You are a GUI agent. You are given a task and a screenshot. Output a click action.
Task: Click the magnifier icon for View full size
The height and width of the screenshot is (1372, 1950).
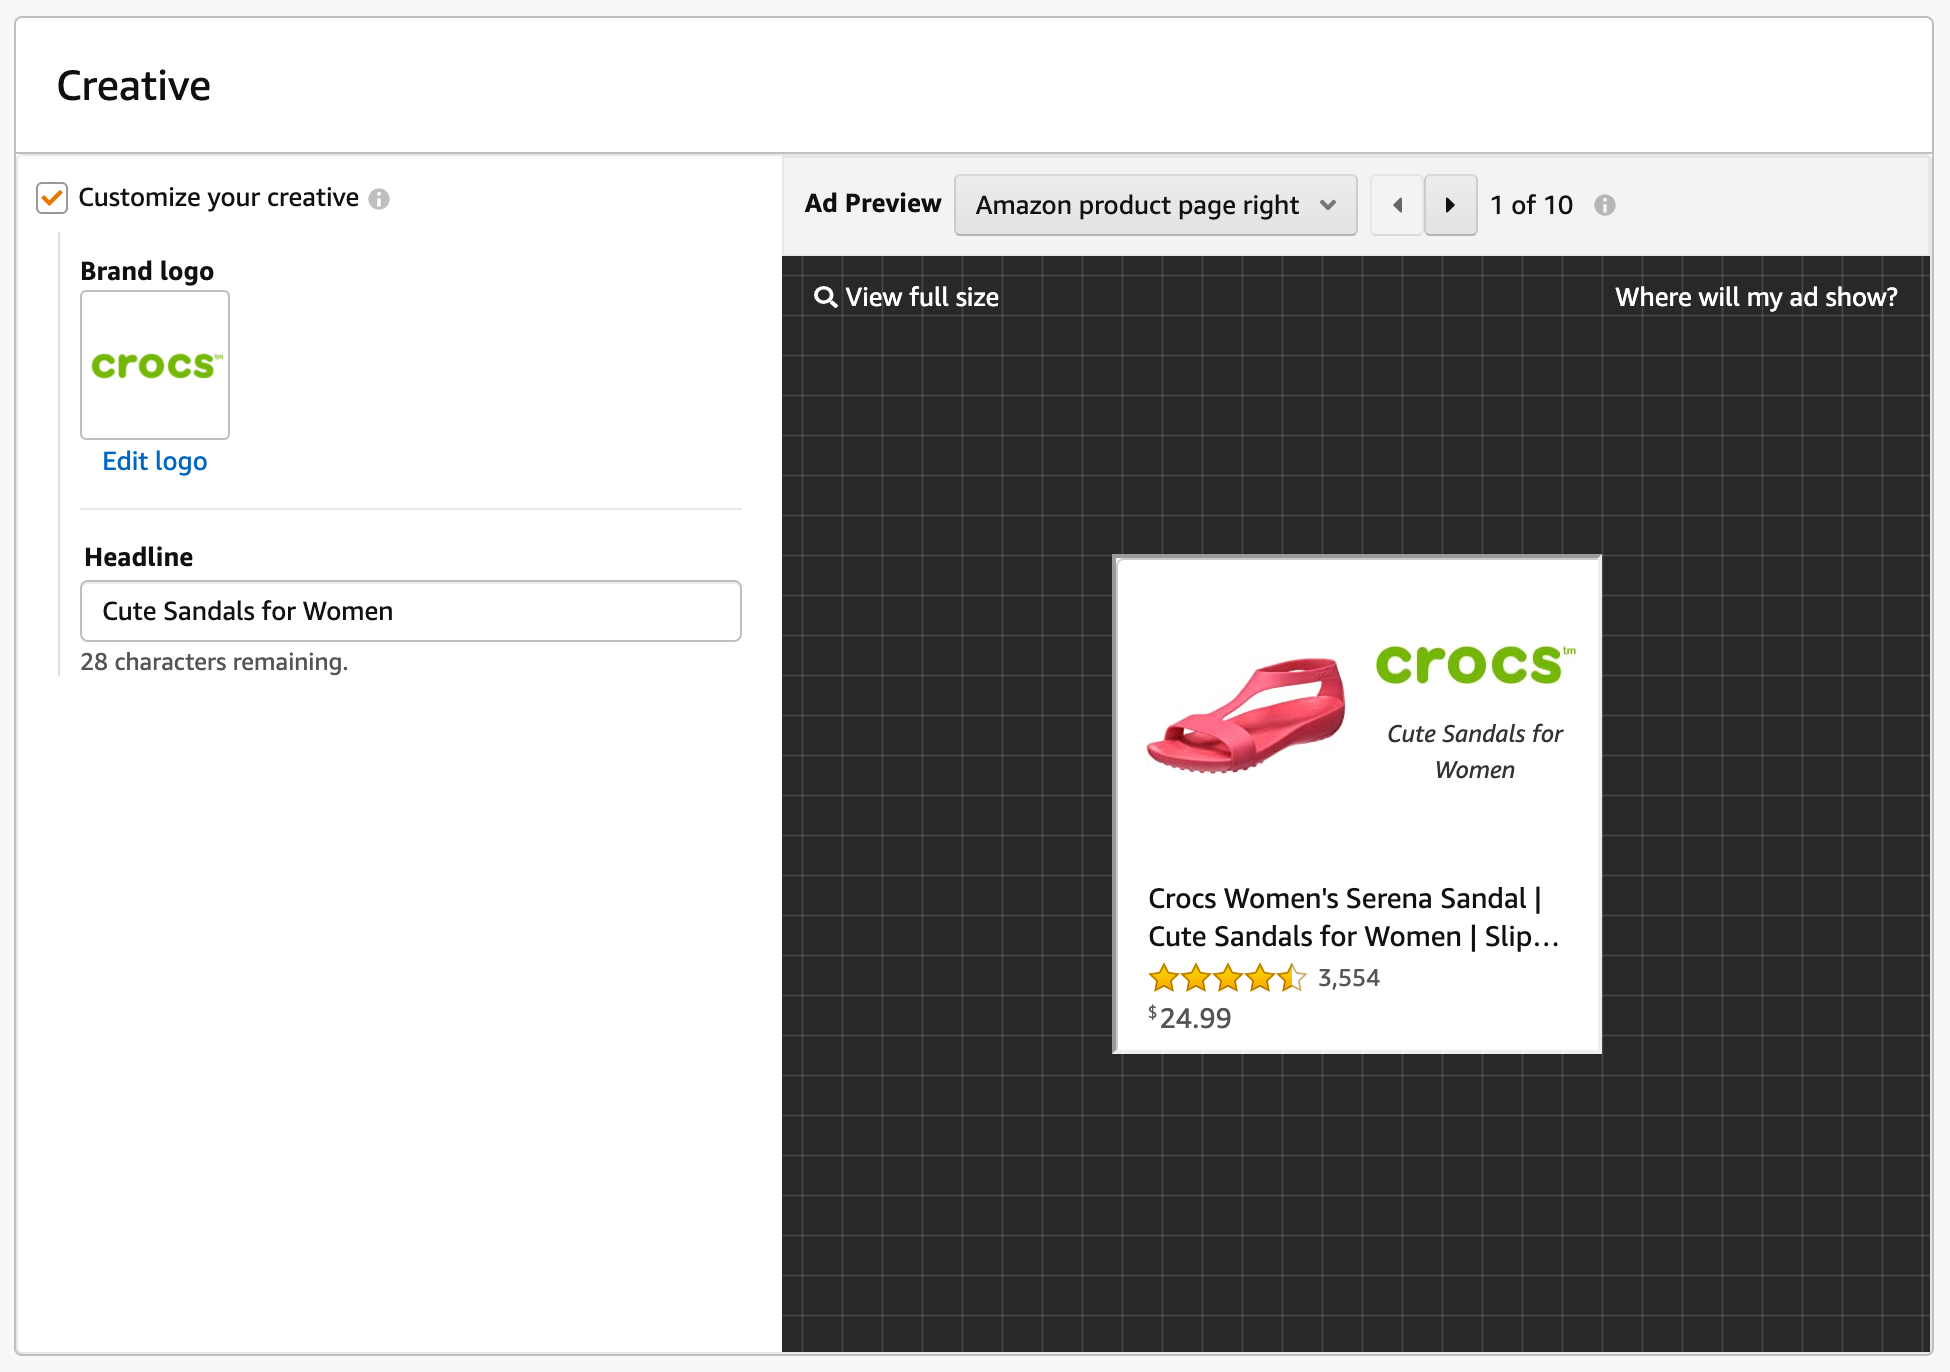point(825,297)
